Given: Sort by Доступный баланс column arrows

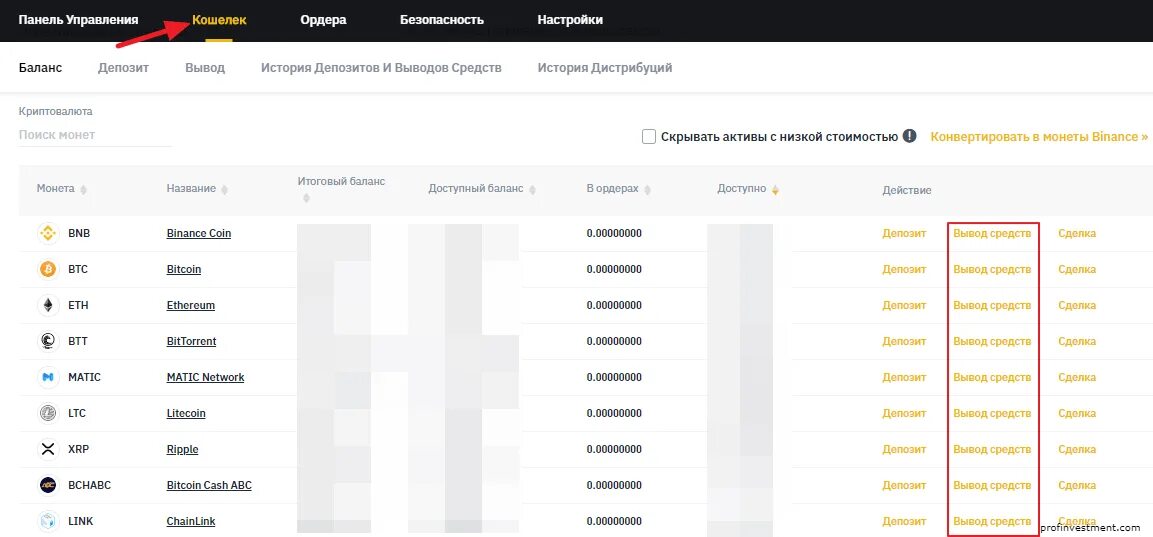Looking at the screenshot, I should point(532,190).
